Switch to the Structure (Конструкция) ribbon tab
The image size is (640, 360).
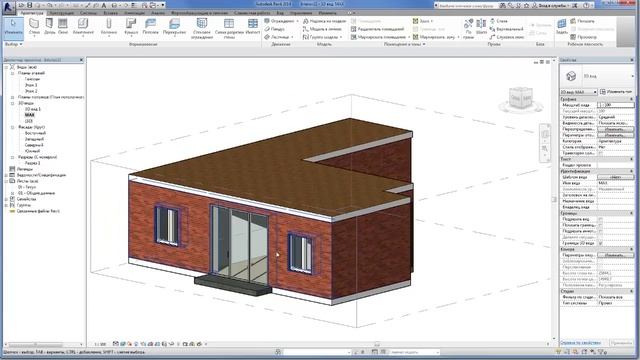click(x=61, y=13)
